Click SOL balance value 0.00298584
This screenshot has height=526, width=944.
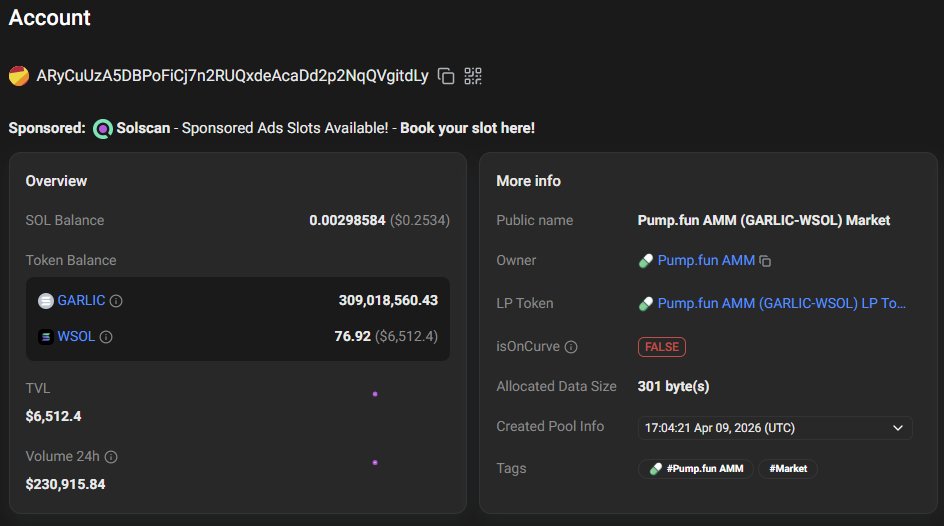coord(347,220)
